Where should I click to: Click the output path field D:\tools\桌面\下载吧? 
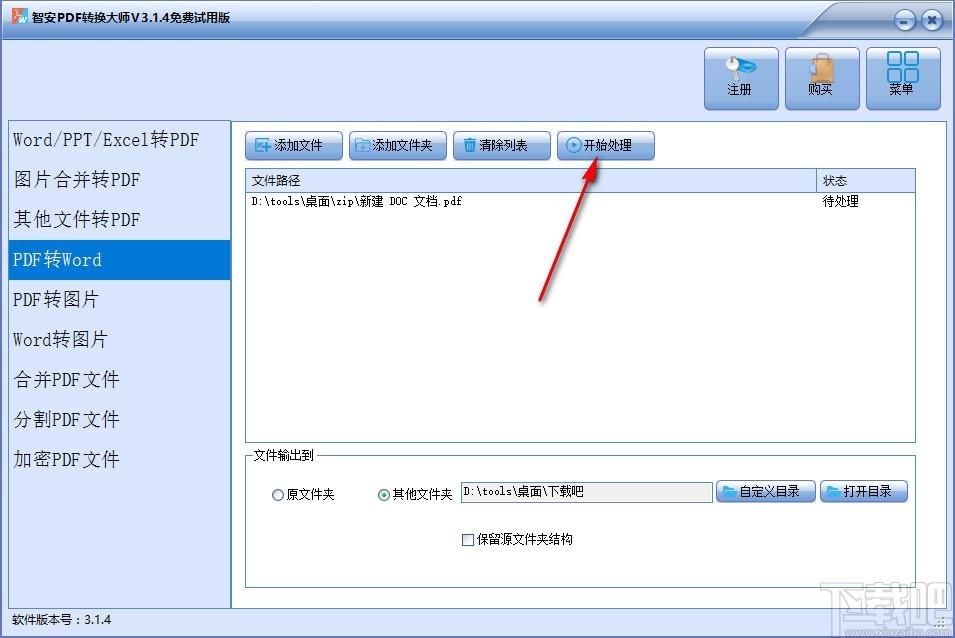coord(587,492)
